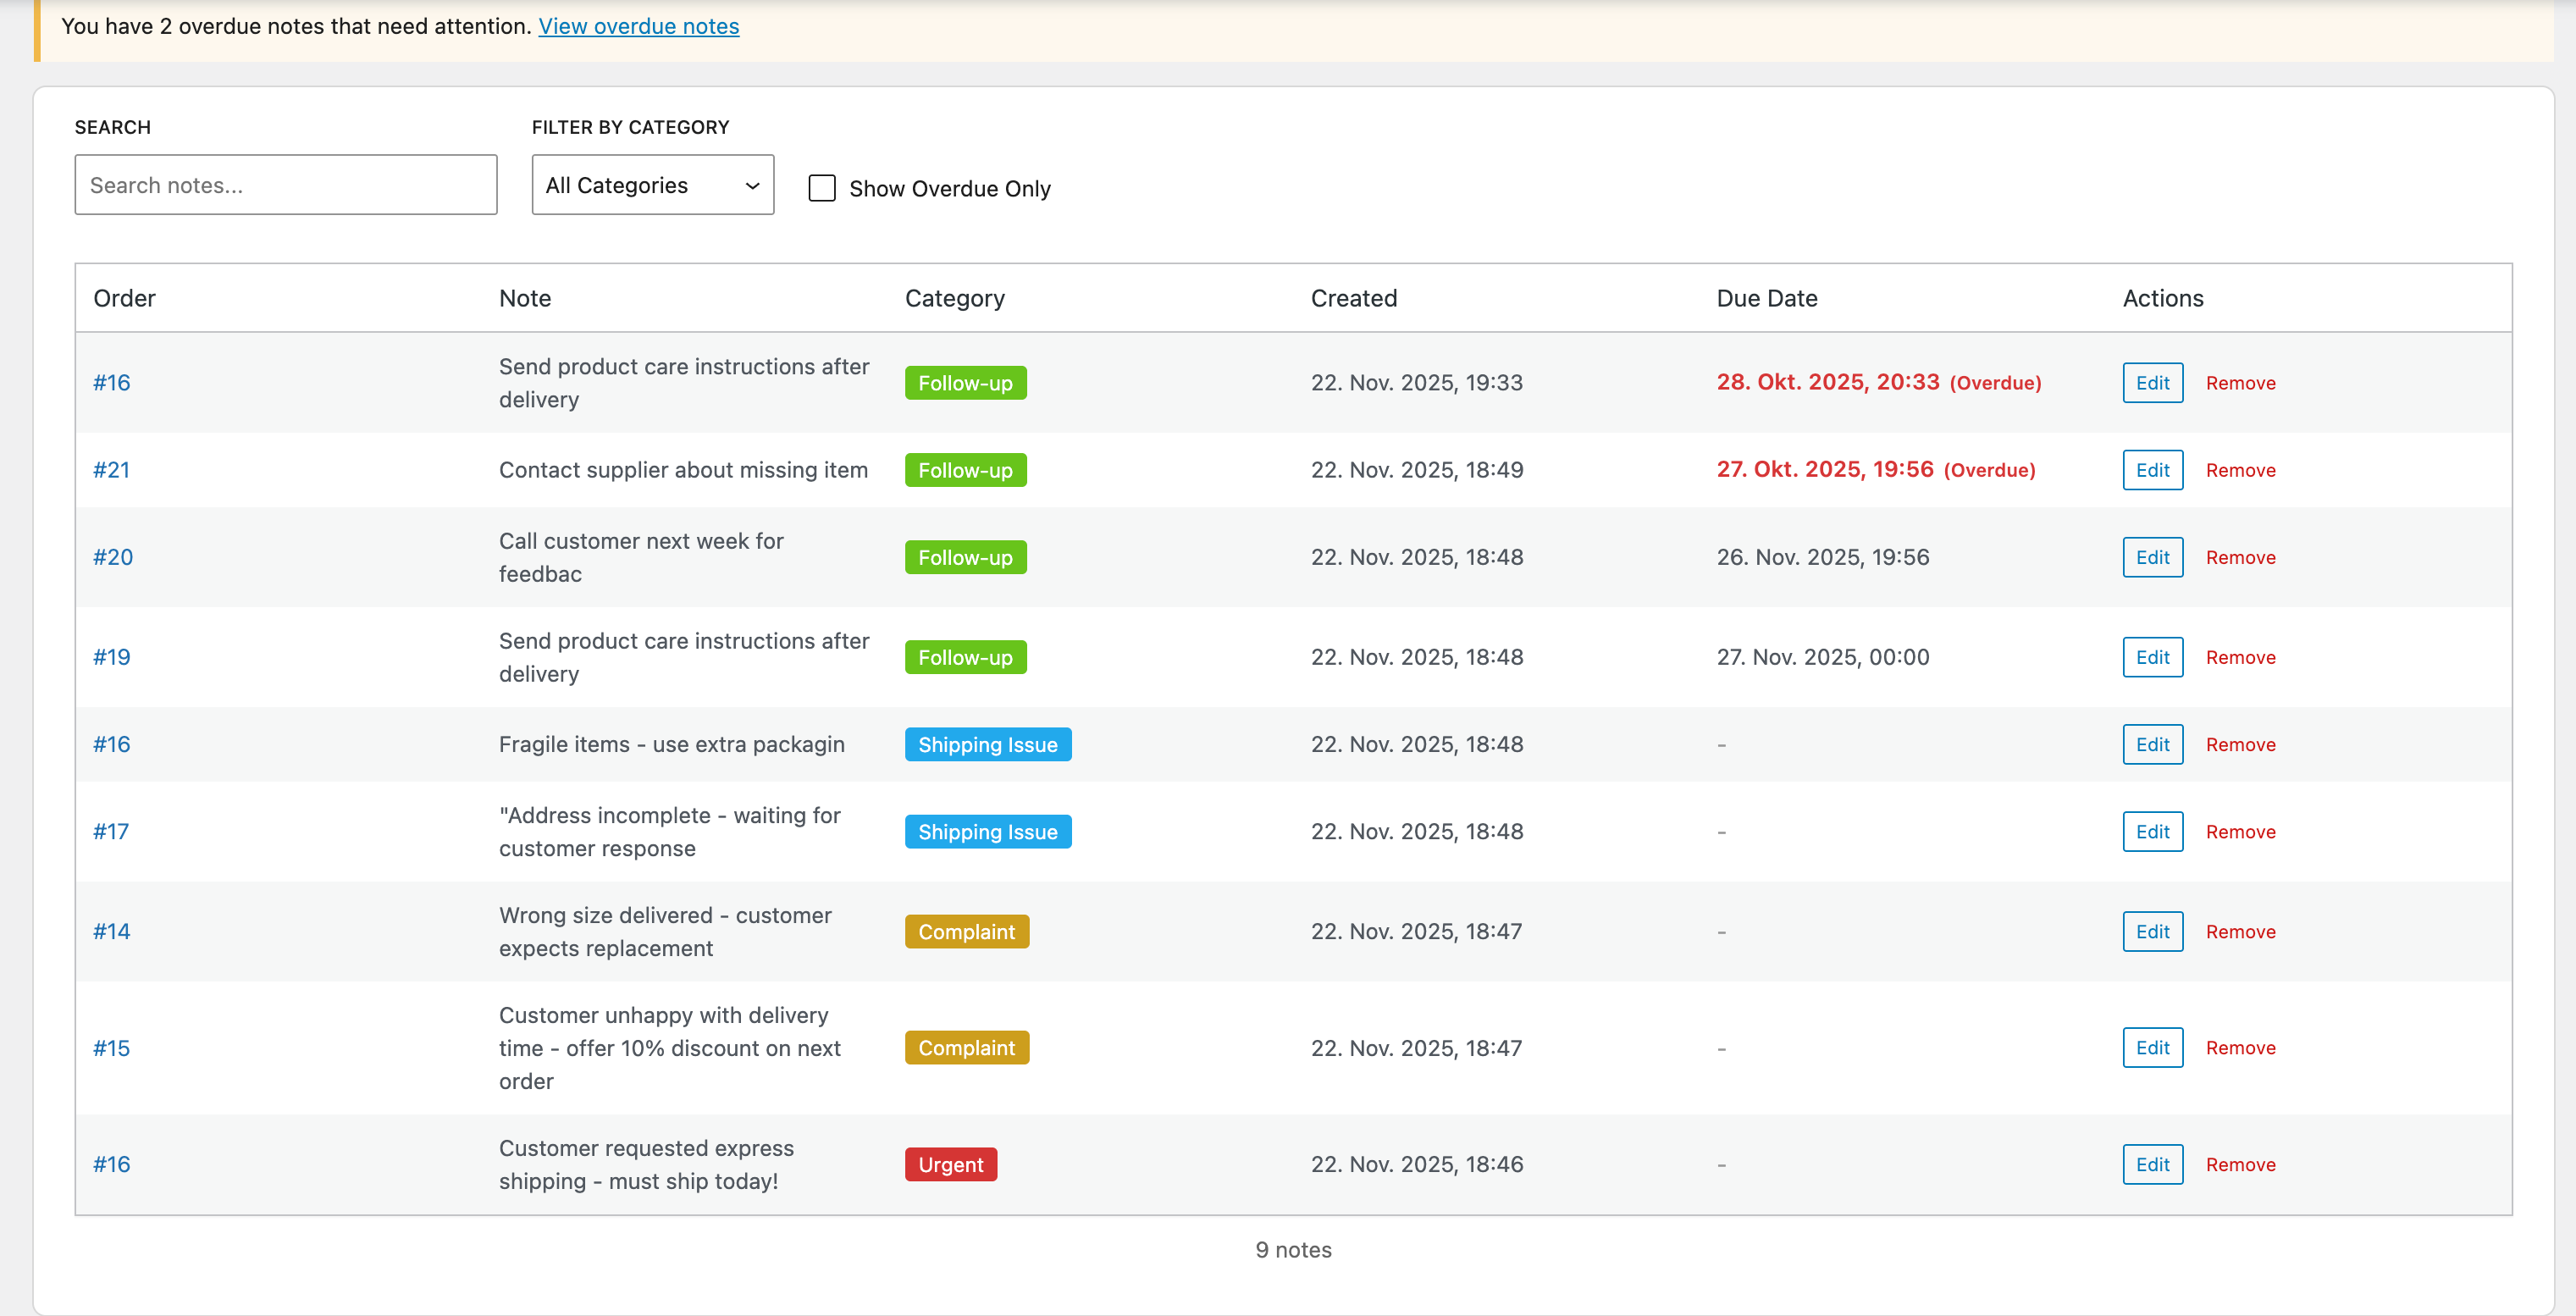
Task: Open order #14 link
Action: [x=111, y=932]
